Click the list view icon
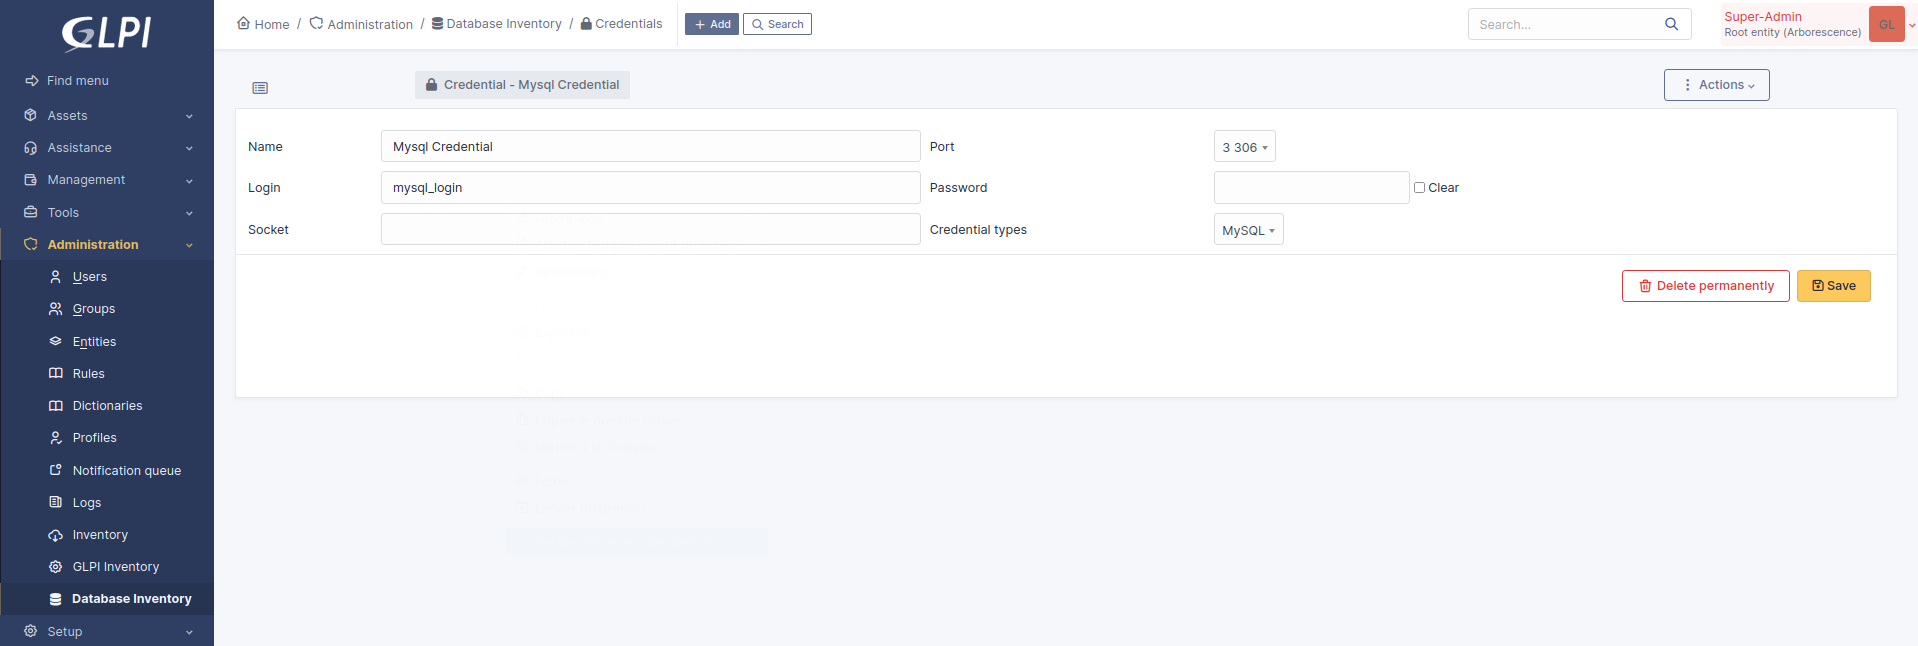 click(x=260, y=88)
